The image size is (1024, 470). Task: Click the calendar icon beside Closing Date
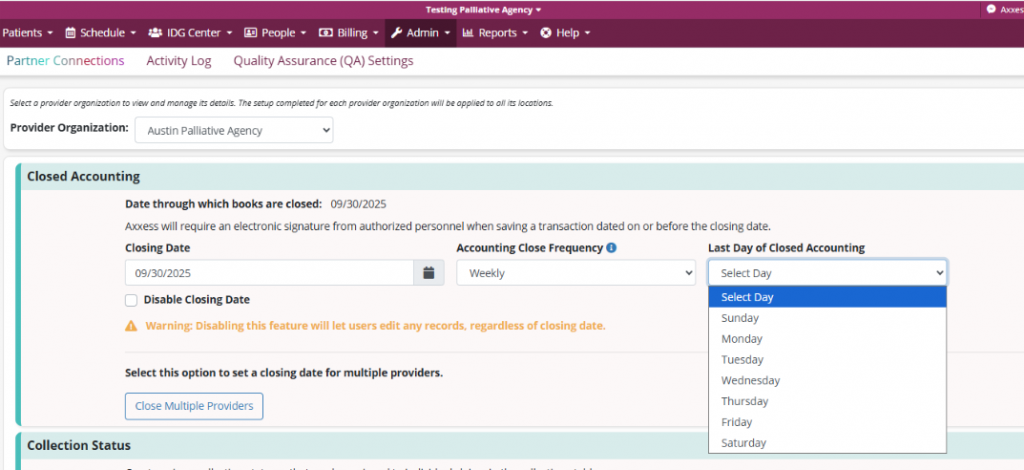428,273
